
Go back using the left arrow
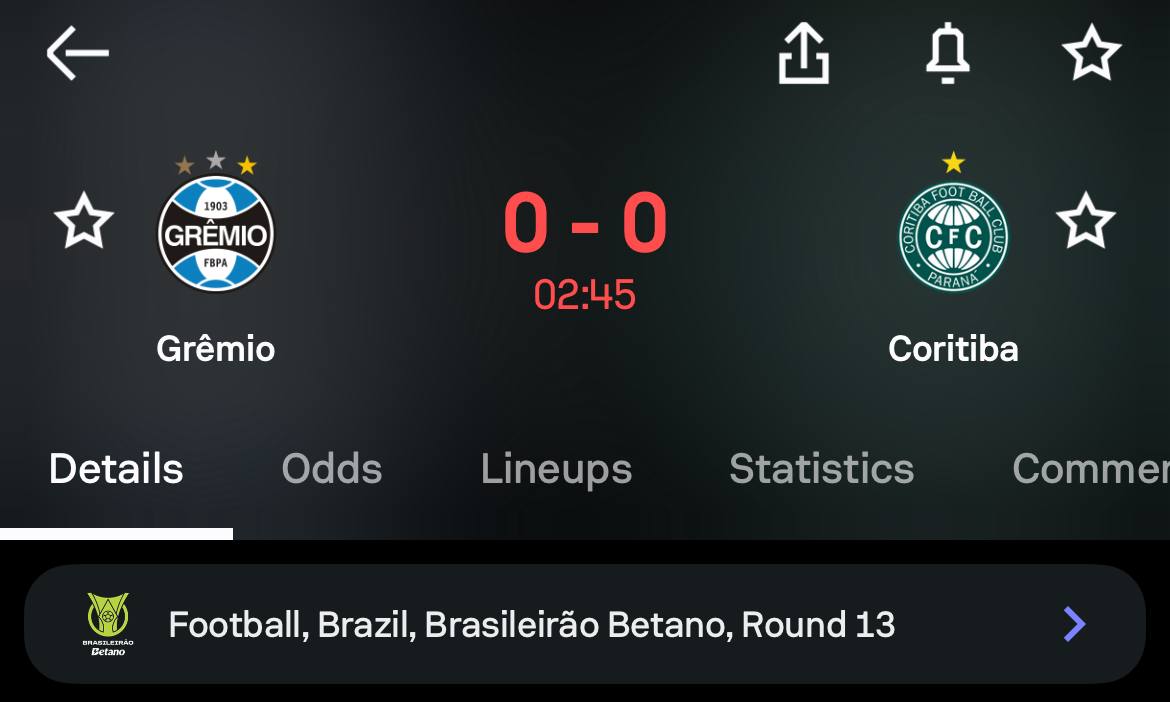click(77, 53)
